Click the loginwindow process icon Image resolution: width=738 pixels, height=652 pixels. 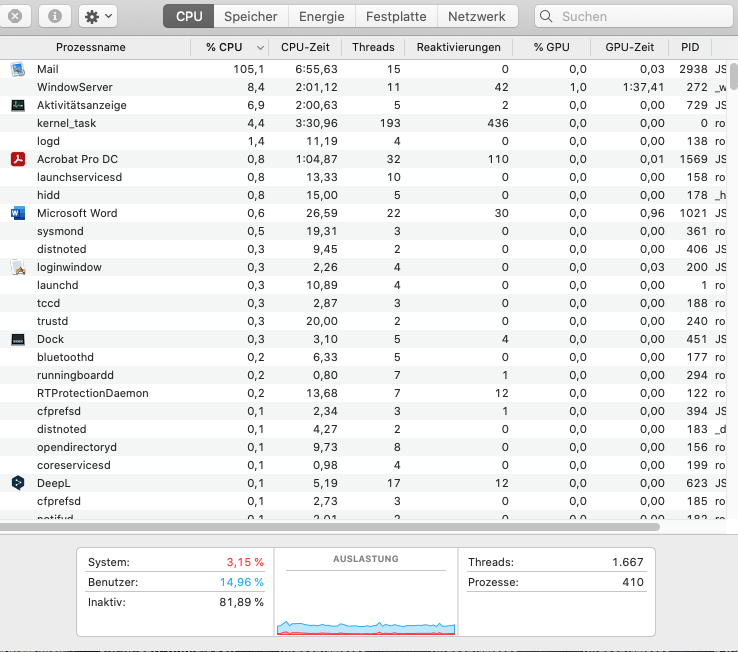tap(18, 267)
